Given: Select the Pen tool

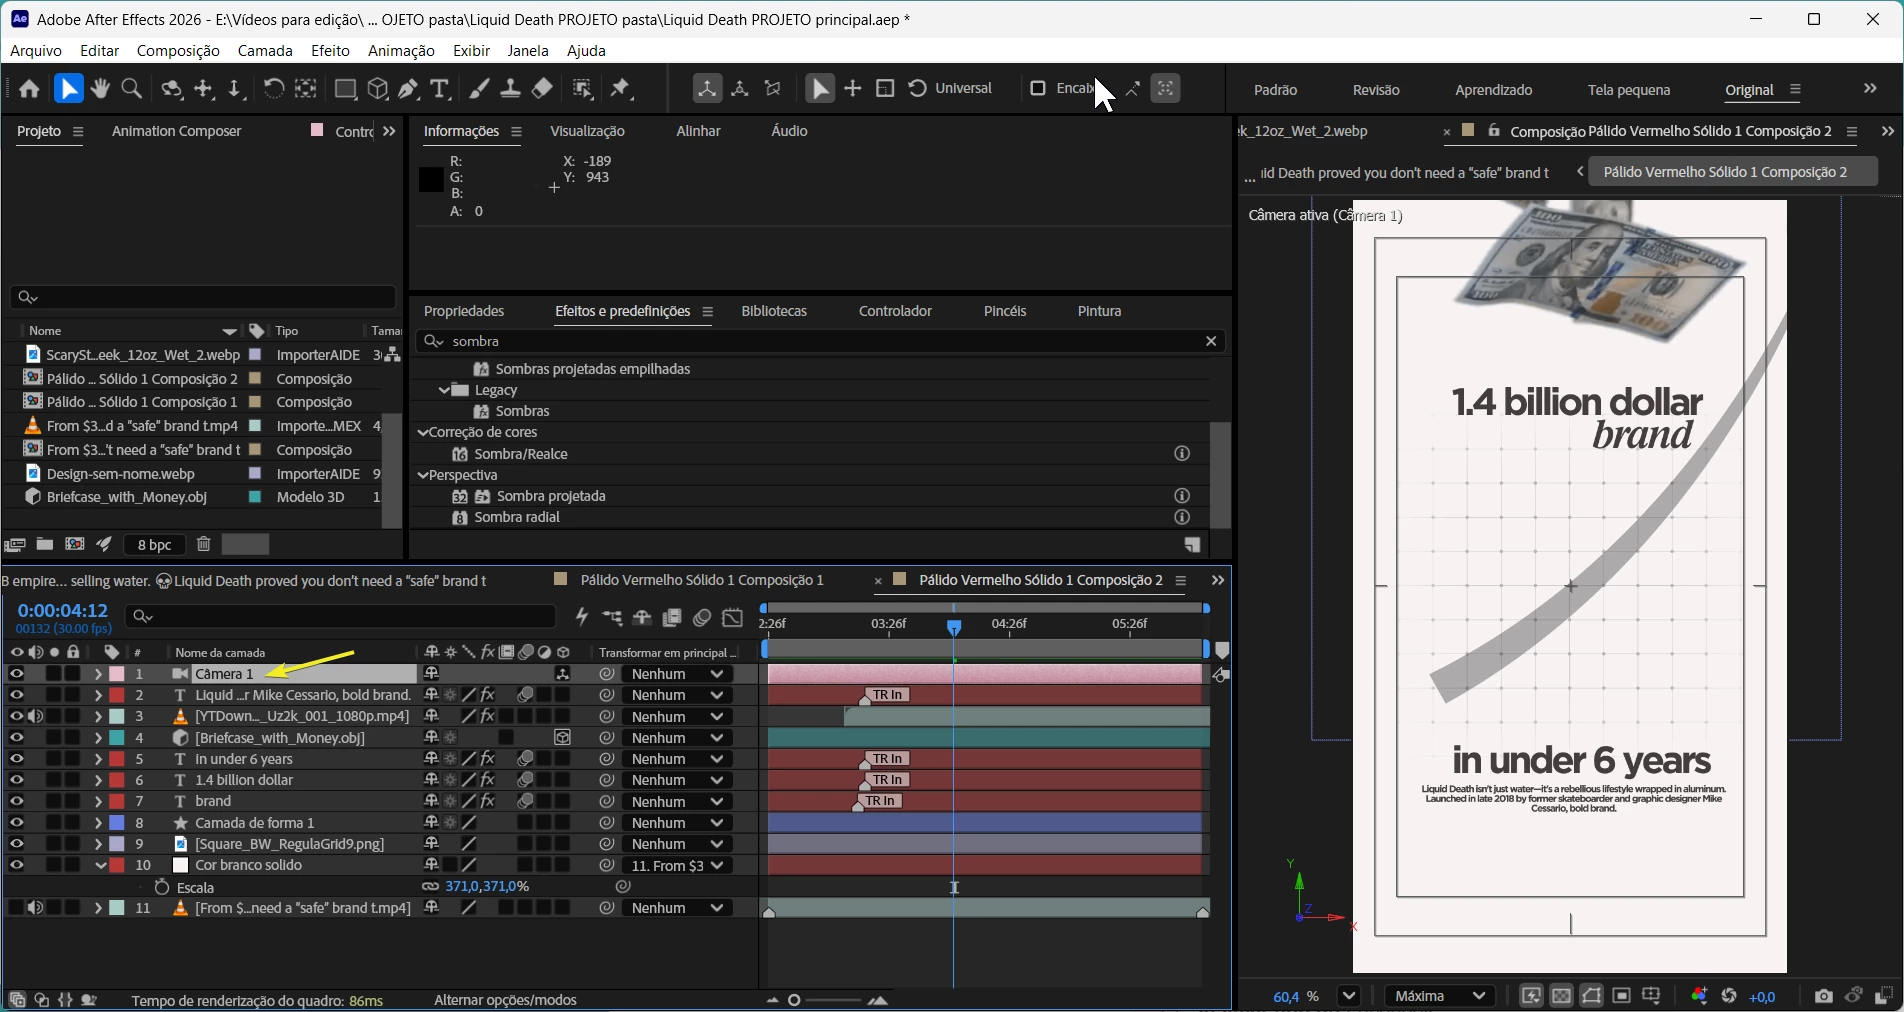Looking at the screenshot, I should pyautogui.click(x=408, y=89).
